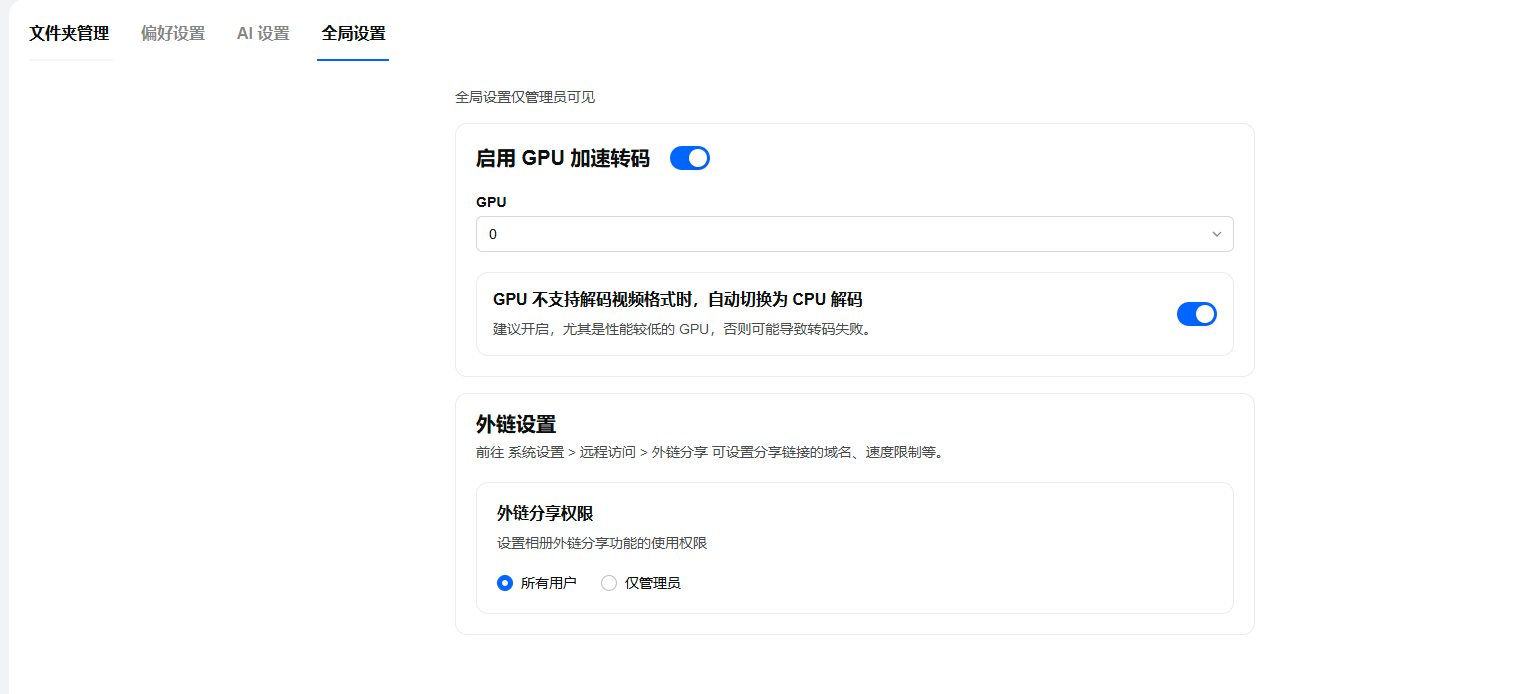Image resolution: width=1540 pixels, height=694 pixels.
Task: Toggle automatic CPU decode fallback switch
Action: 1197,314
